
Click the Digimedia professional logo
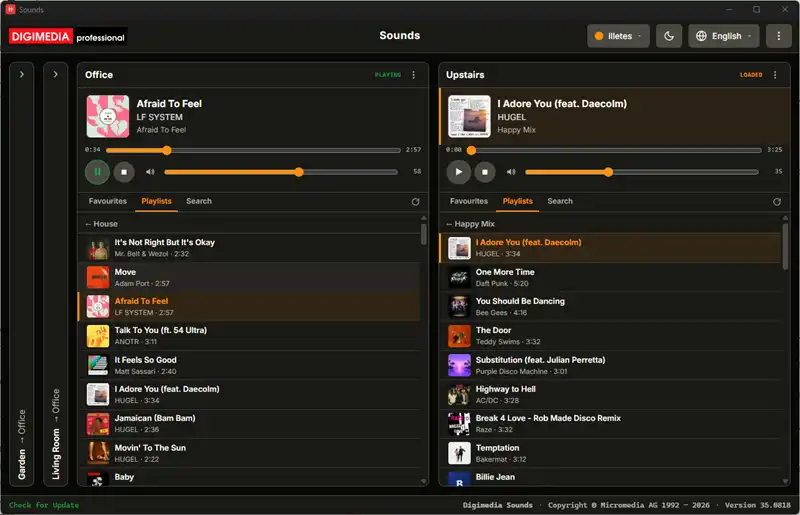pos(67,37)
